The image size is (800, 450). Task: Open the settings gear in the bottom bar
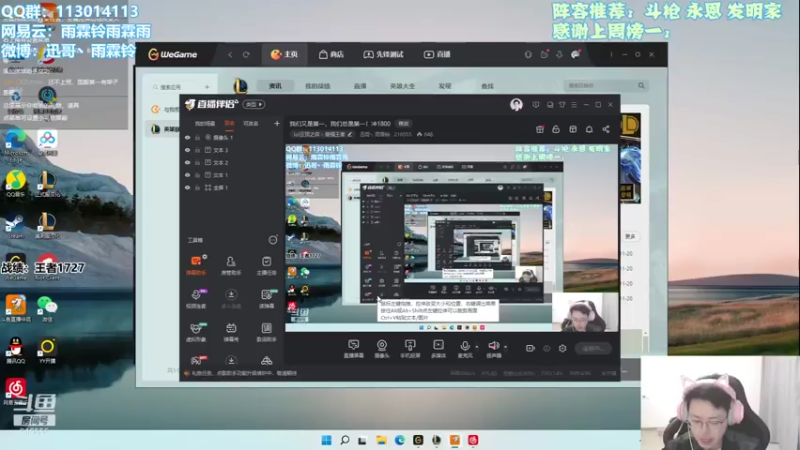[x=562, y=348]
